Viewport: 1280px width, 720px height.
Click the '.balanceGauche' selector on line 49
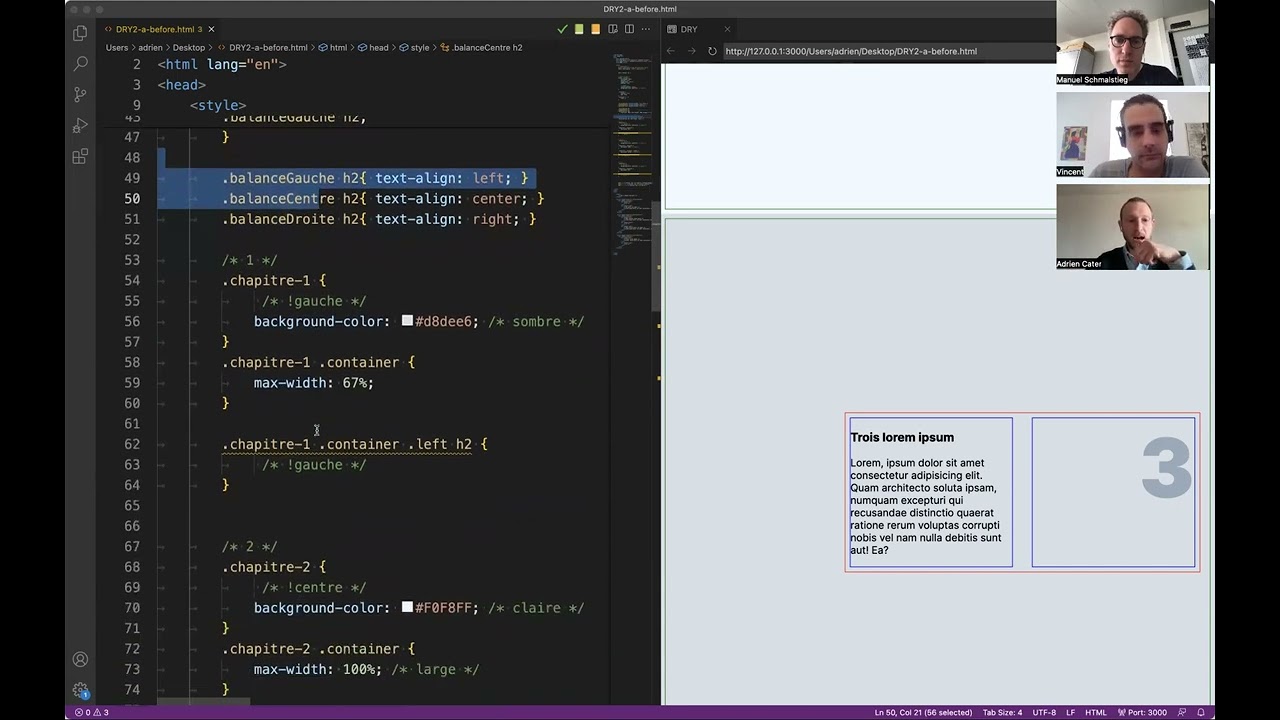pyautogui.click(x=278, y=178)
